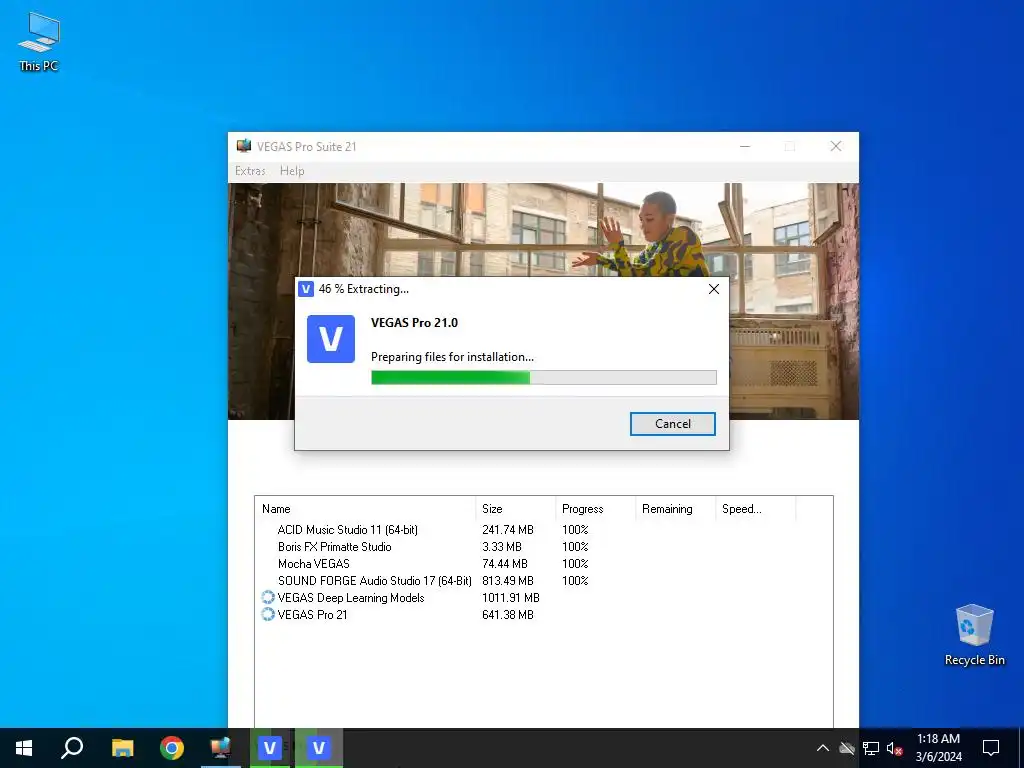Click the large VEGAS V logo in dialog
The image size is (1024, 768).
point(331,339)
